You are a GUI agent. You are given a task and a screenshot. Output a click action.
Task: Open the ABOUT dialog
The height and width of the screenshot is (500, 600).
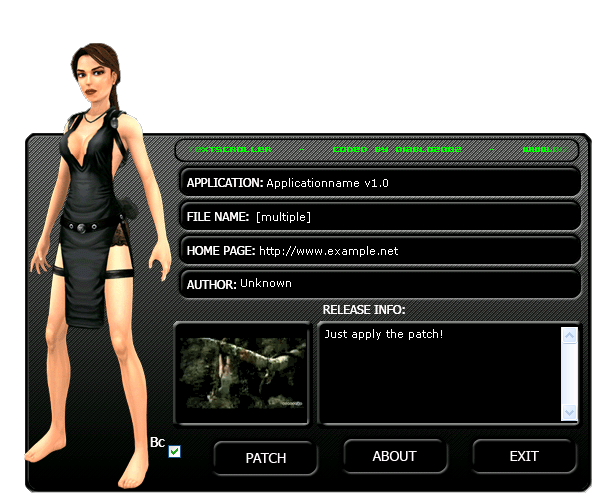pos(395,456)
